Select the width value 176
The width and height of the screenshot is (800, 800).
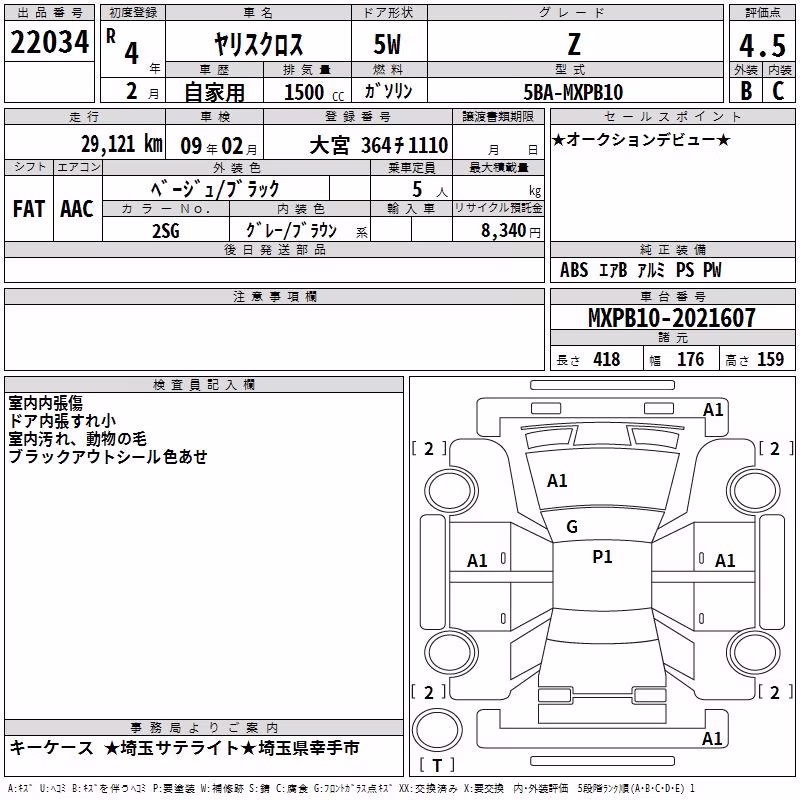690,360
